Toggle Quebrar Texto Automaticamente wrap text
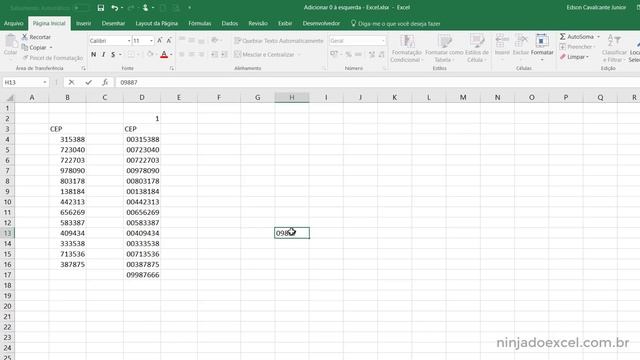Image resolution: width=640 pixels, height=360 pixels. coord(279,41)
